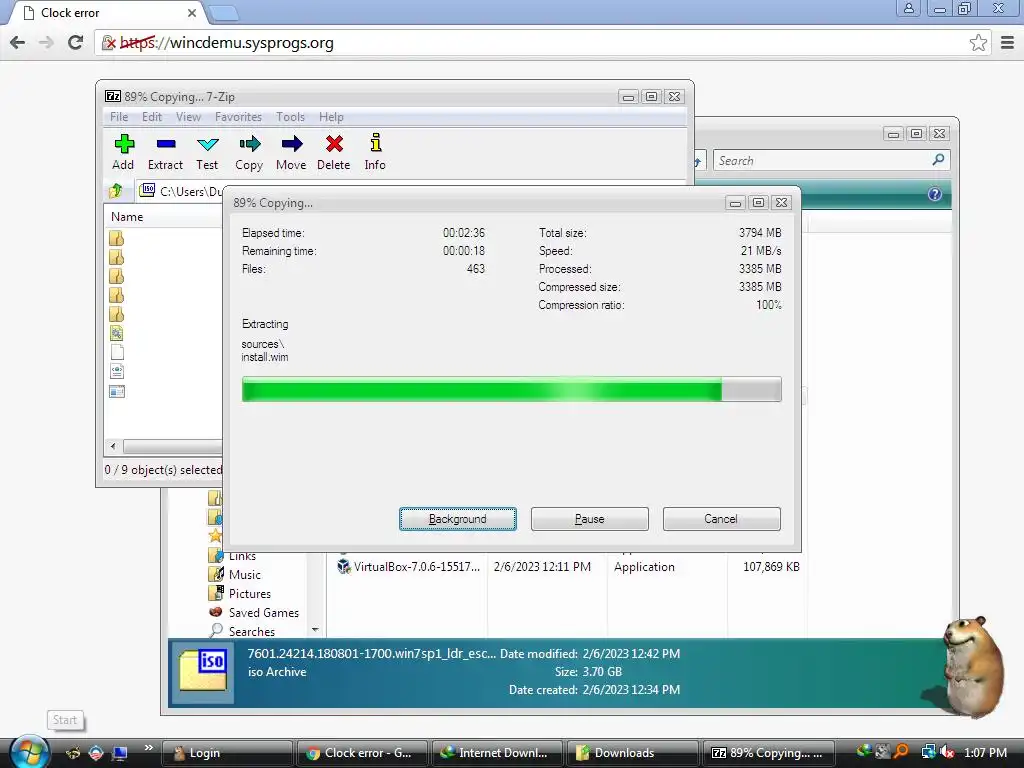Click the Explorer help question-mark icon
The image size is (1024, 768).
[935, 194]
